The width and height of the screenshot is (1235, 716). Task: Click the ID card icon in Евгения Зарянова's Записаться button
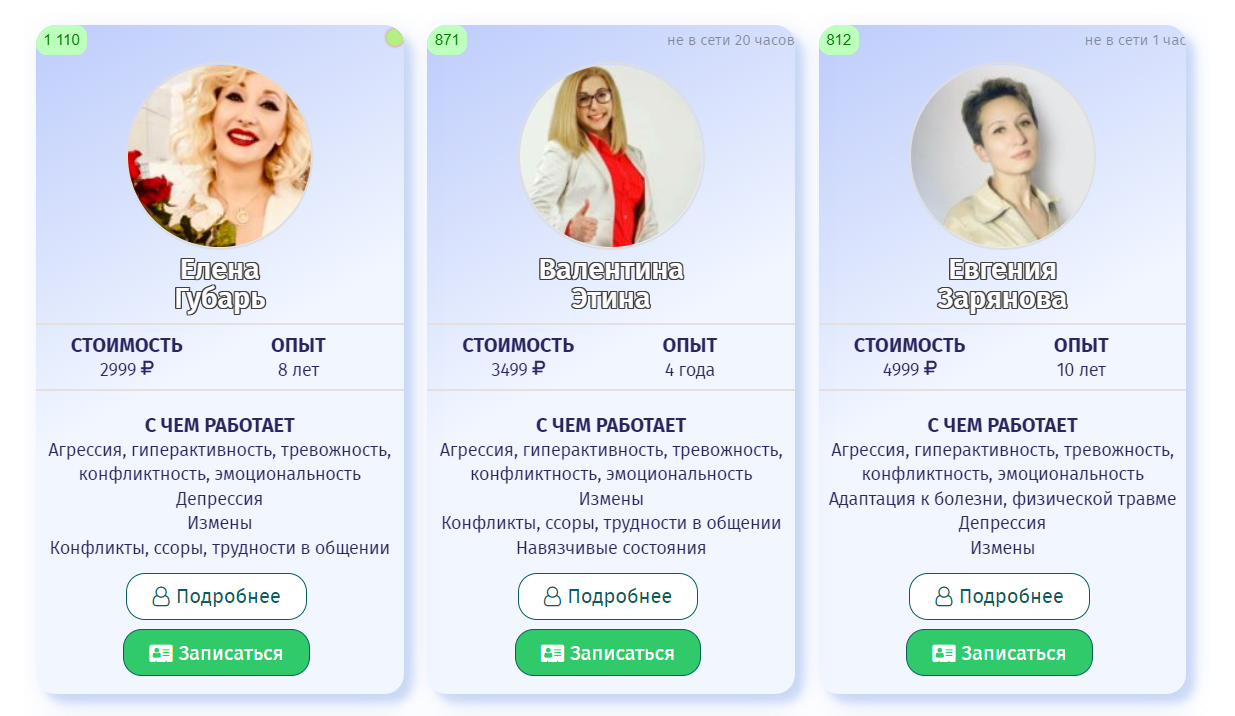pos(943,653)
